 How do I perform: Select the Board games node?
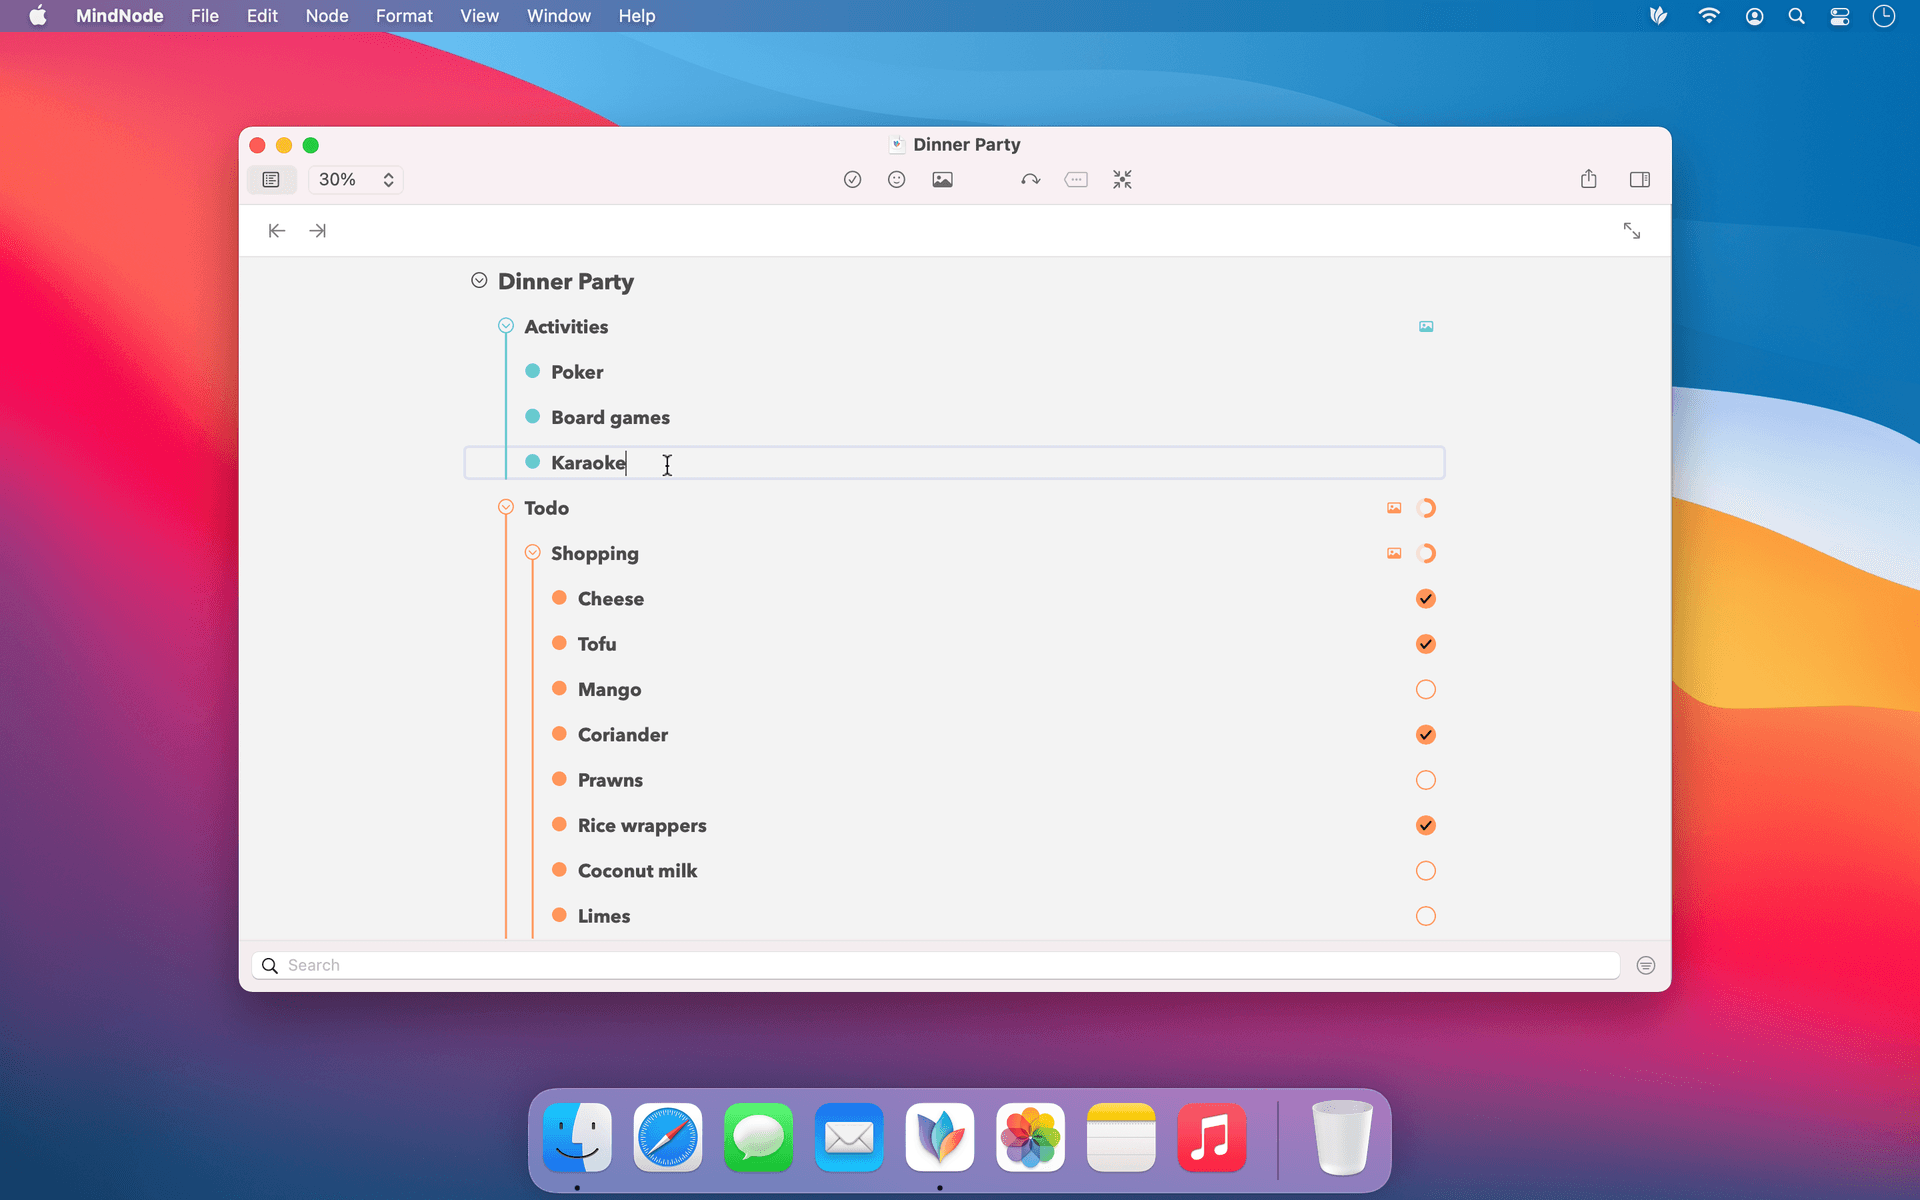(x=610, y=417)
